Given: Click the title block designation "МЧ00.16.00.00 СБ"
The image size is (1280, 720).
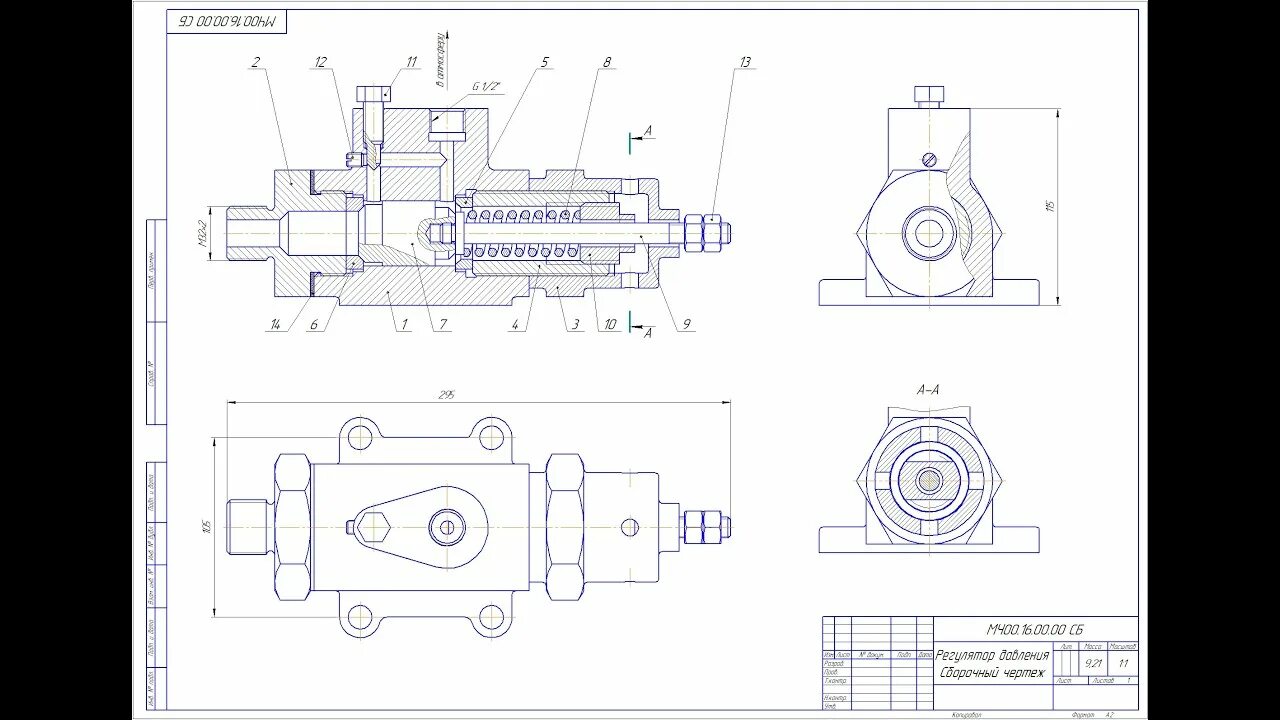Looking at the screenshot, I should pyautogui.click(x=1035, y=630).
